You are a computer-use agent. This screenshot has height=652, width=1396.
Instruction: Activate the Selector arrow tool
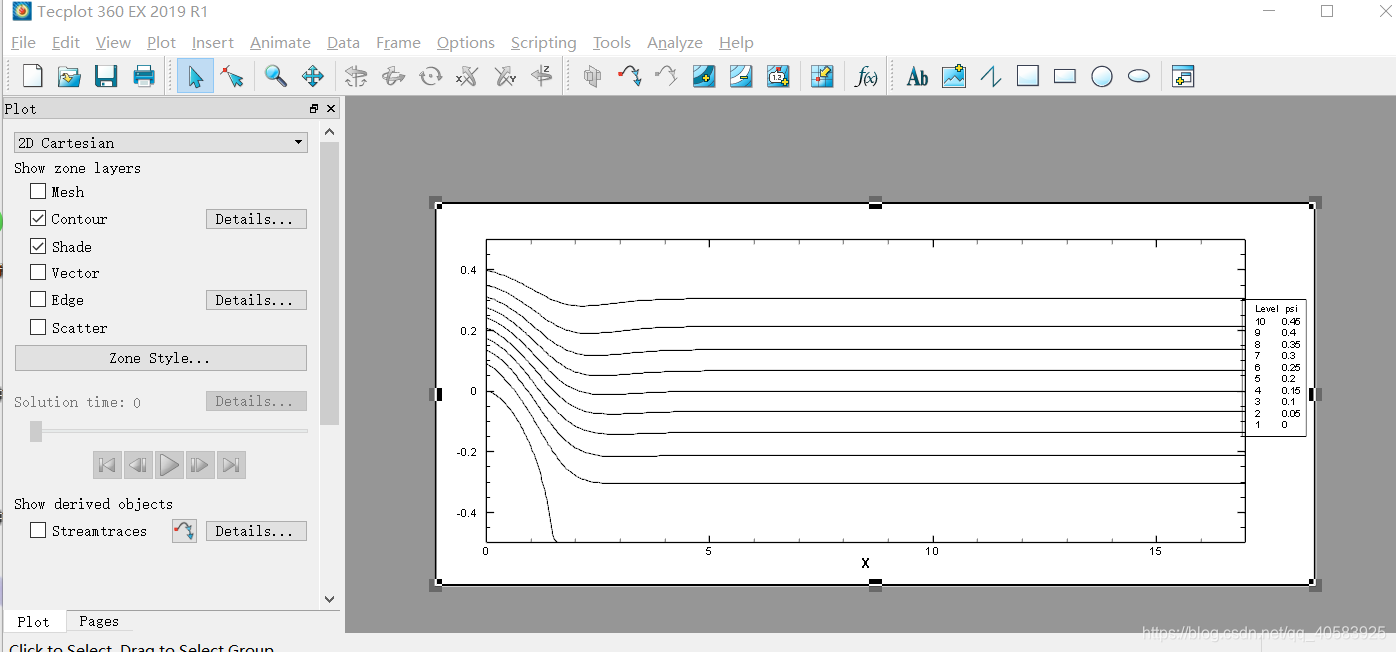(195, 76)
